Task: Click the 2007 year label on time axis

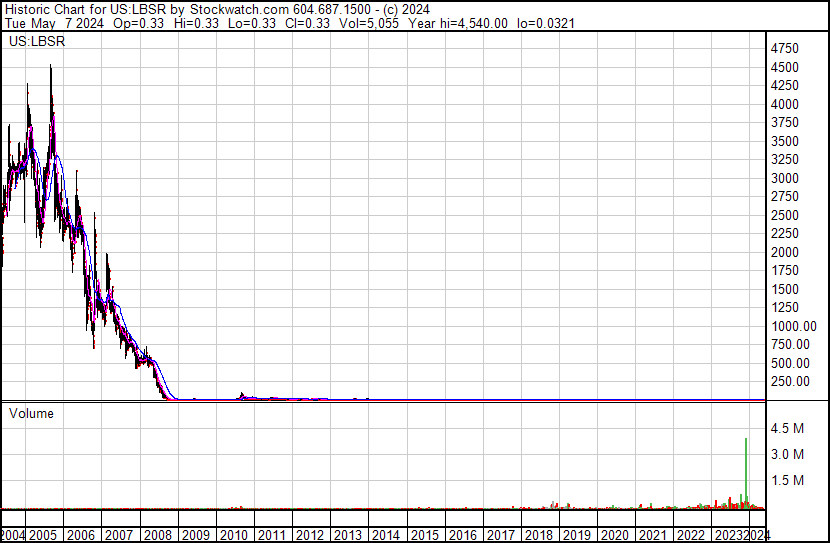Action: click(x=119, y=535)
